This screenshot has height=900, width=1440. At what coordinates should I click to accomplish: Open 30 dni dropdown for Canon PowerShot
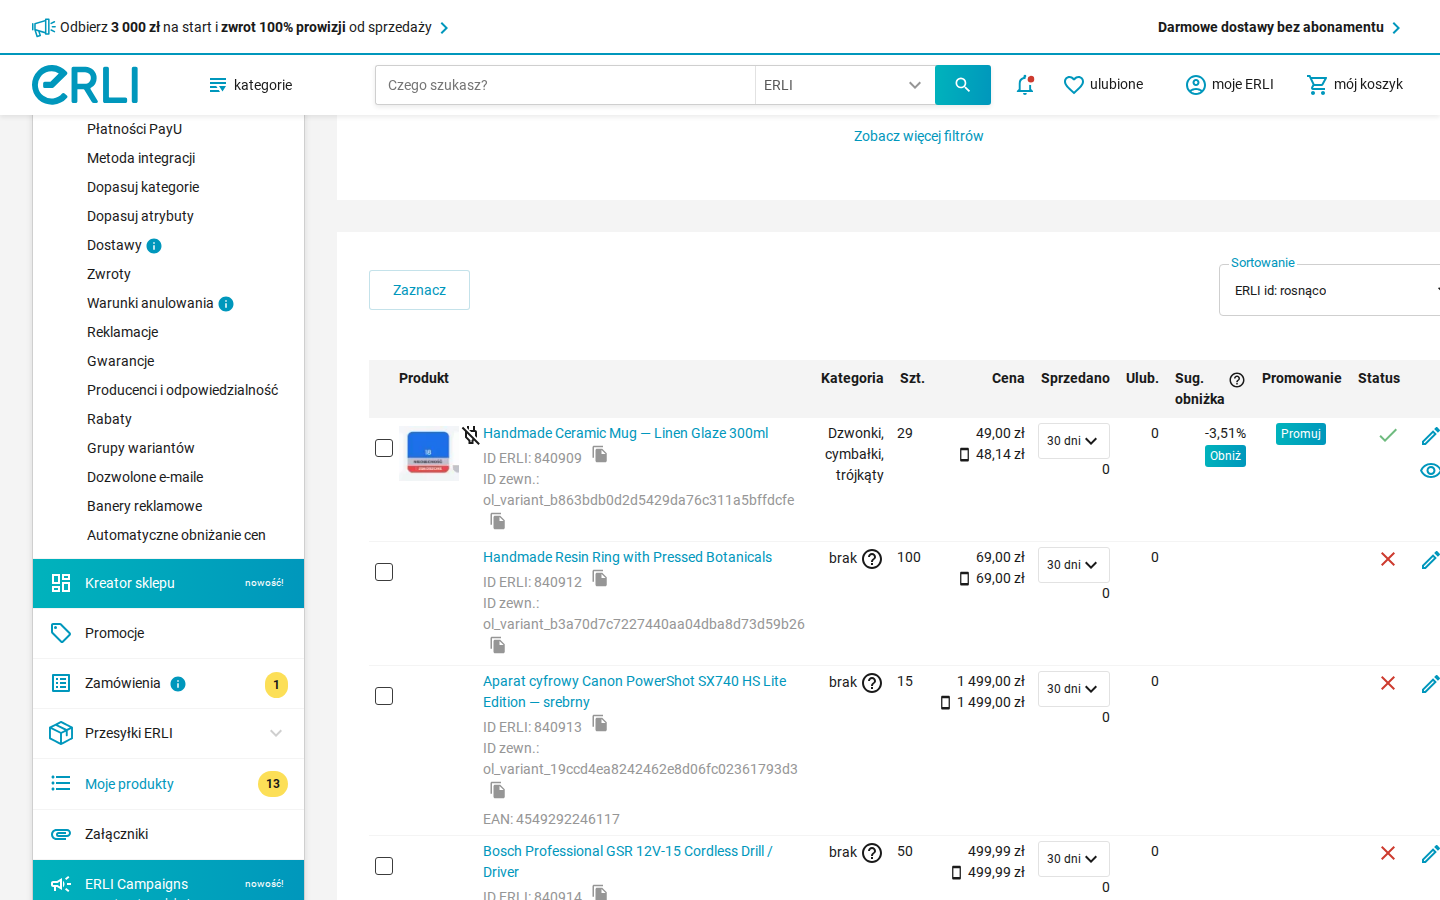coord(1073,689)
